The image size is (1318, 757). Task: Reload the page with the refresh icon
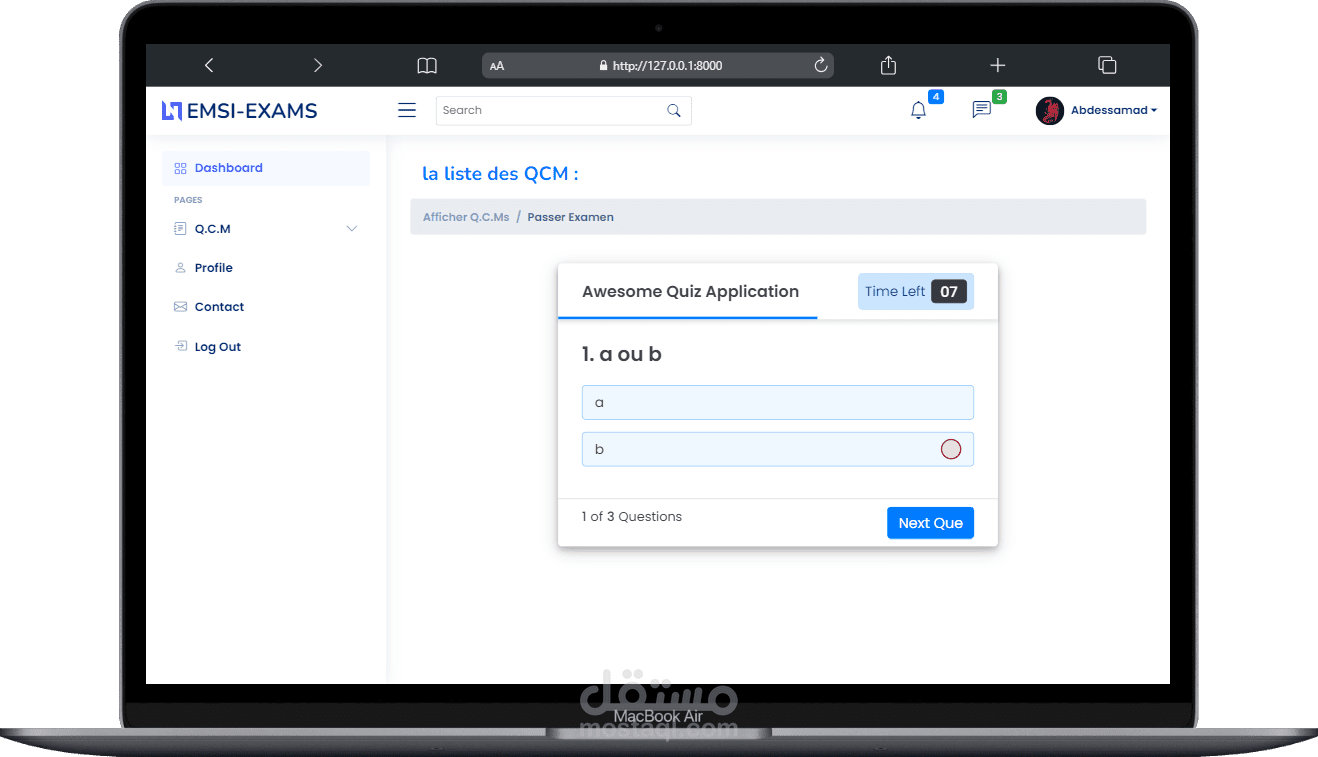pos(821,65)
